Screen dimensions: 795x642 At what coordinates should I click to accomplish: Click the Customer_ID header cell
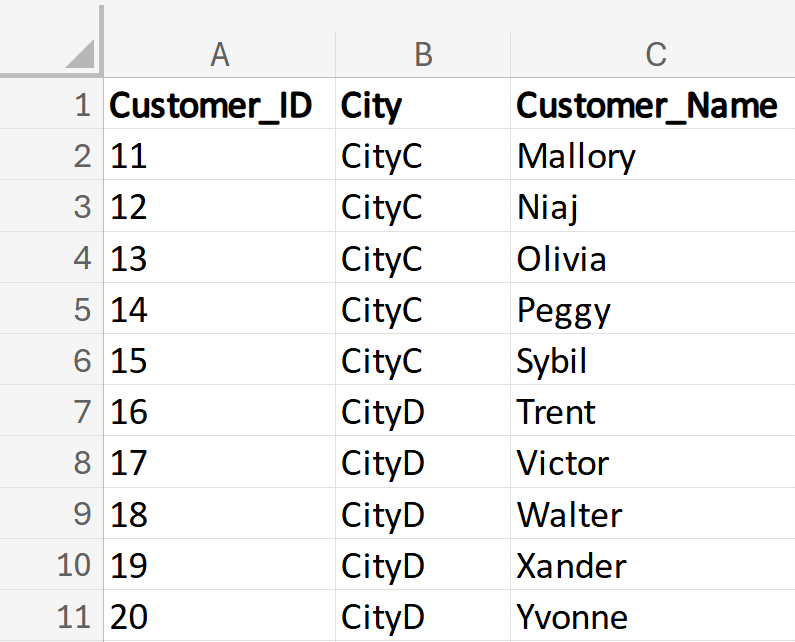coord(211,105)
